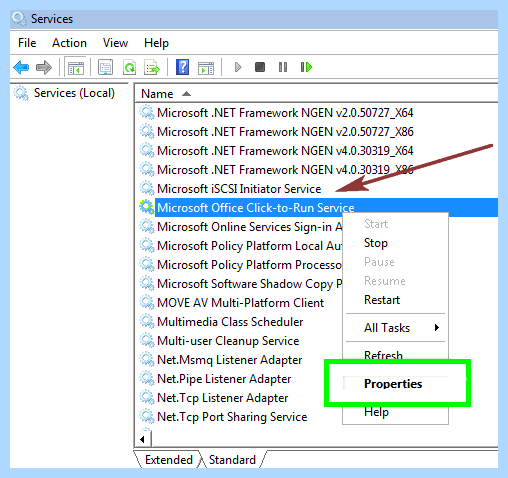The height and width of the screenshot is (478, 508).
Task: Click the Restart Service toolbar icon
Action: [306, 67]
